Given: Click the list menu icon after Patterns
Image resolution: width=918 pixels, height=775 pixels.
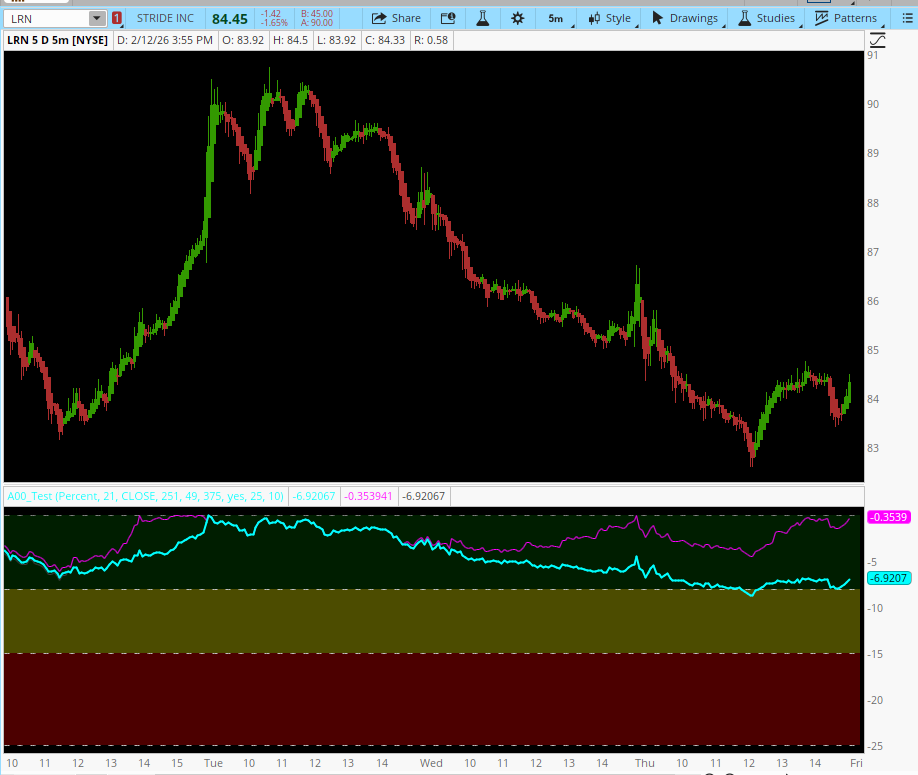Looking at the screenshot, I should point(903,18).
